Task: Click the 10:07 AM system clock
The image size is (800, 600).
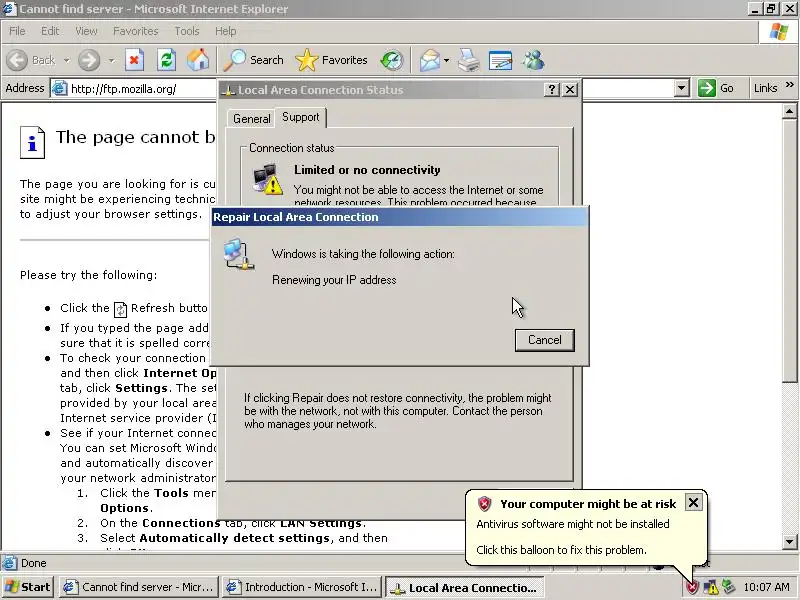Action: (766, 587)
